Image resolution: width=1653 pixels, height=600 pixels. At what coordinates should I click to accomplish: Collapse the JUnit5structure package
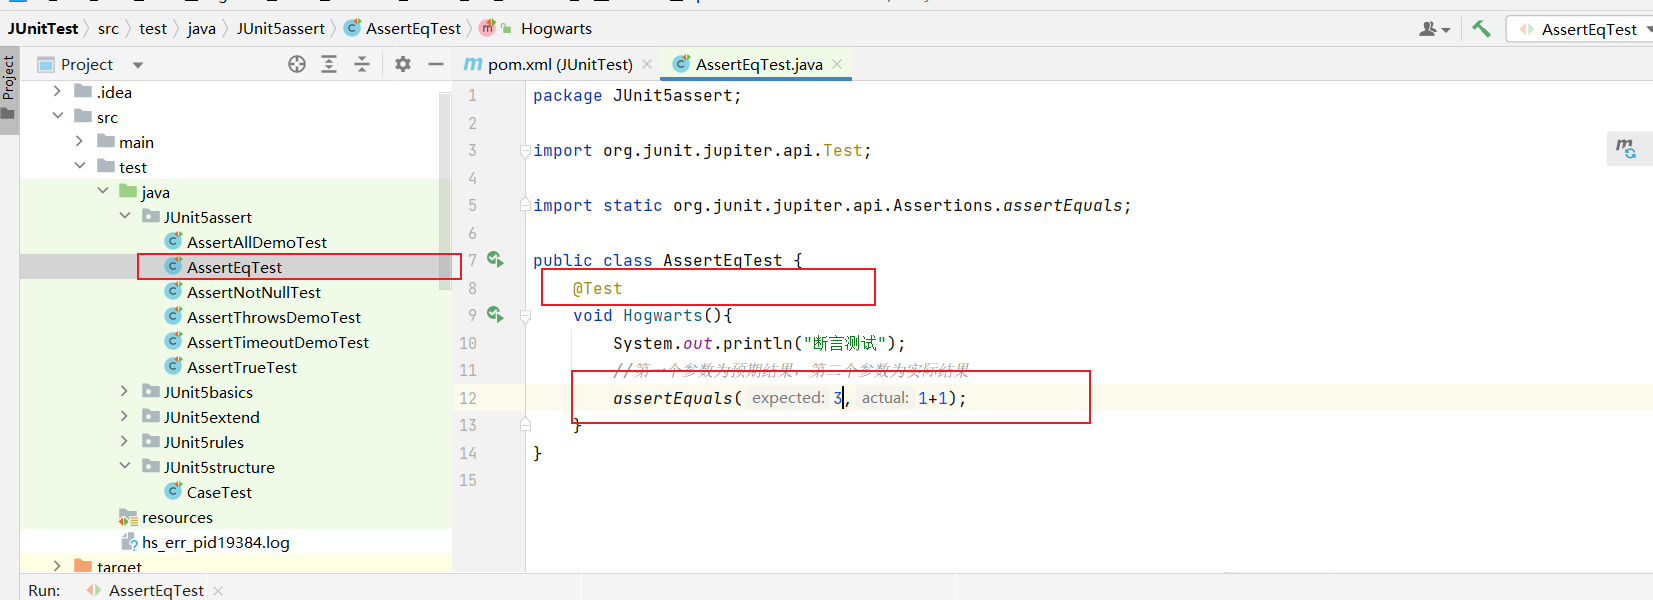(124, 467)
